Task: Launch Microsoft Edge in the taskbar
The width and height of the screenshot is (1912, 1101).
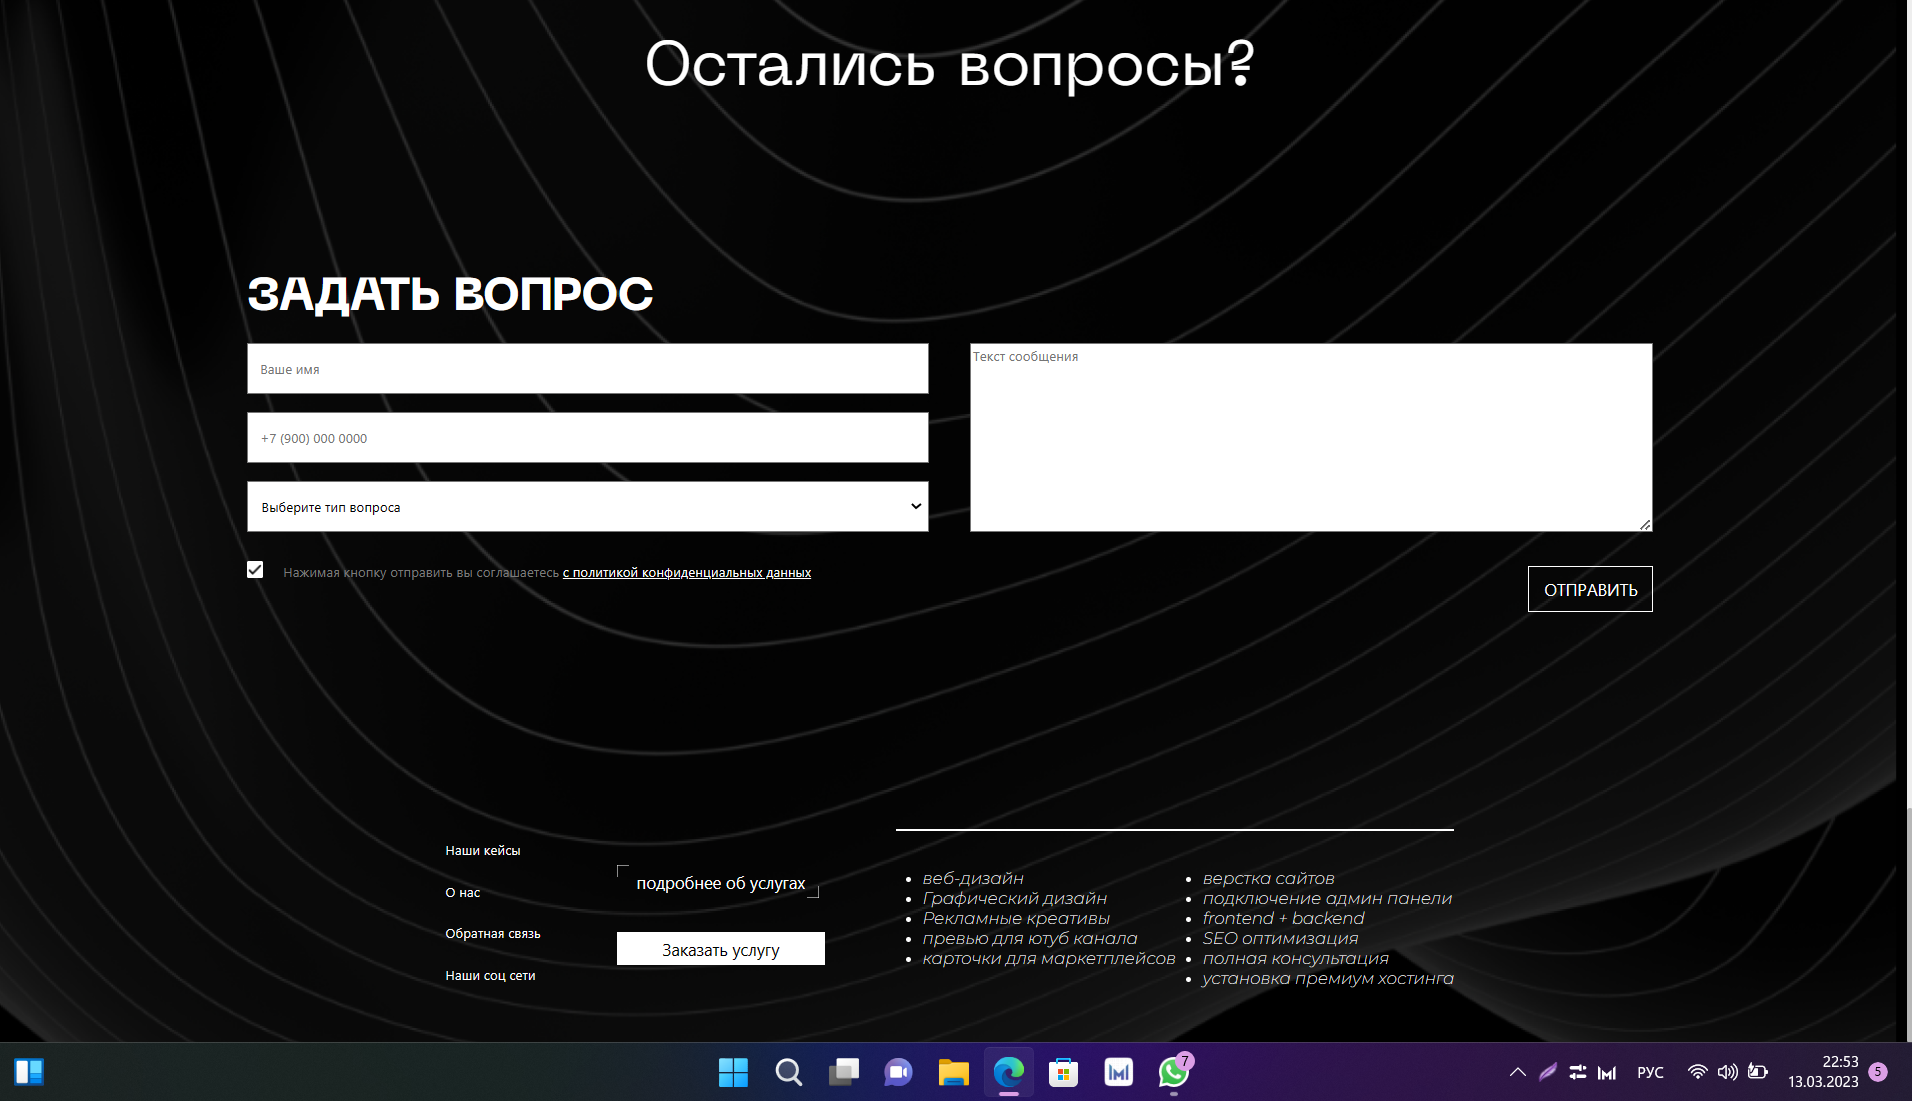Action: pyautogui.click(x=1008, y=1072)
